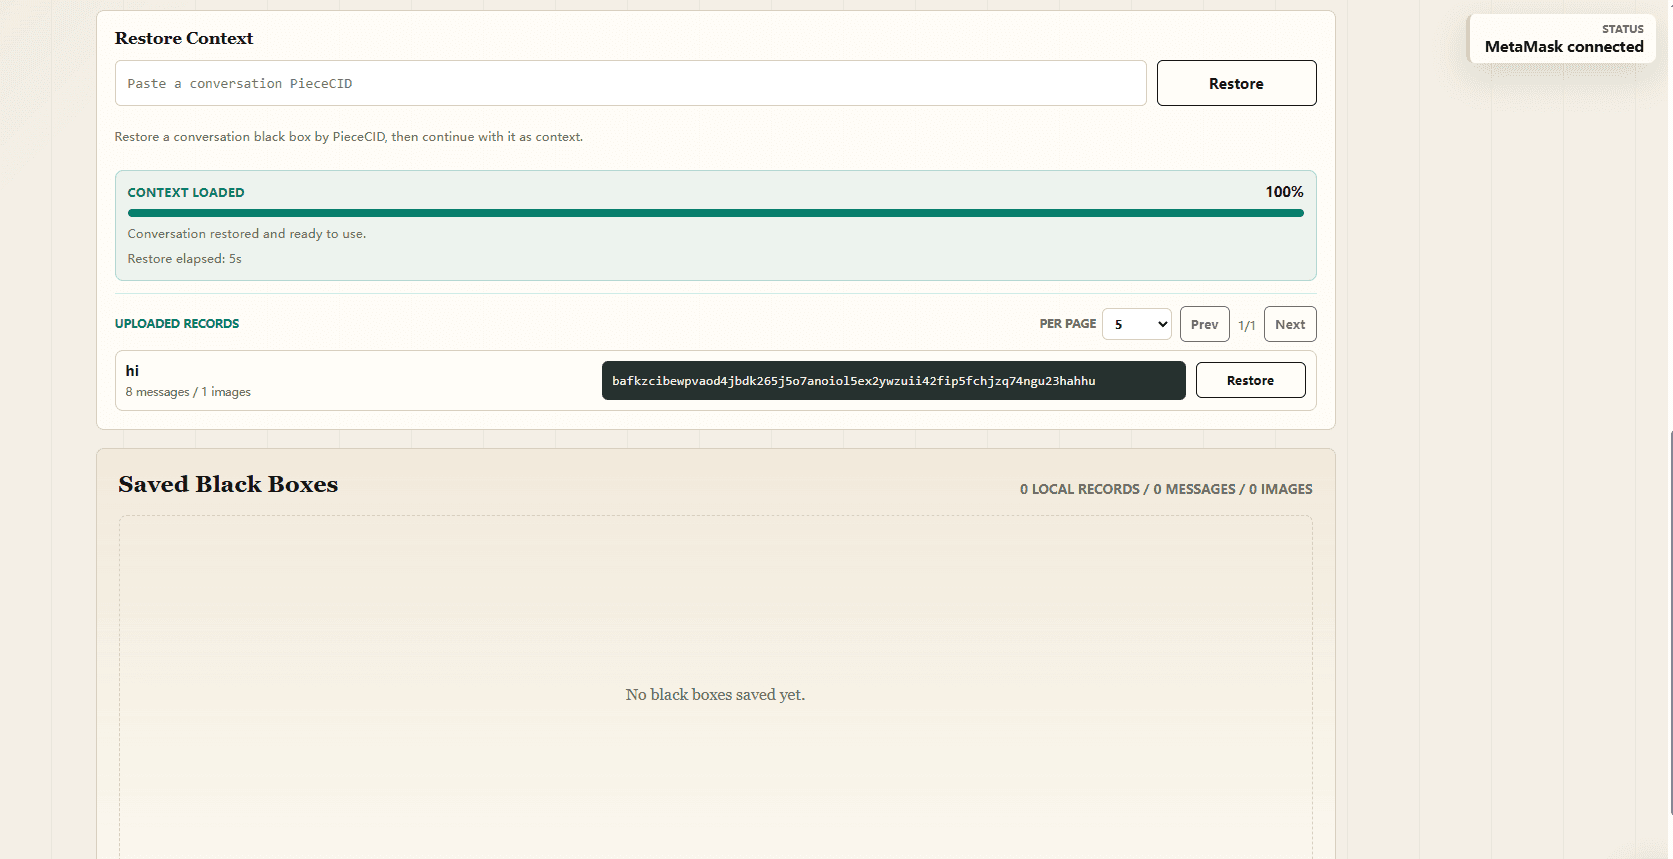Click the conversation PieceCID input field
Screen dimensions: 1673x859
(630, 83)
